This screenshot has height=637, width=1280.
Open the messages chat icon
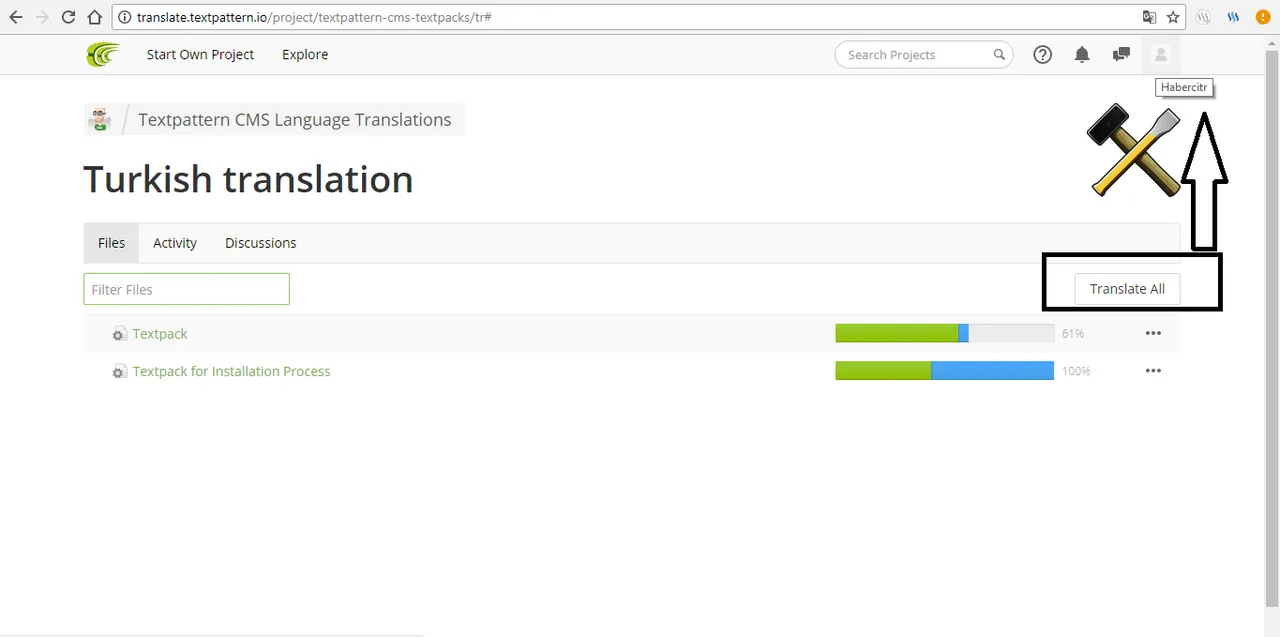point(1121,55)
